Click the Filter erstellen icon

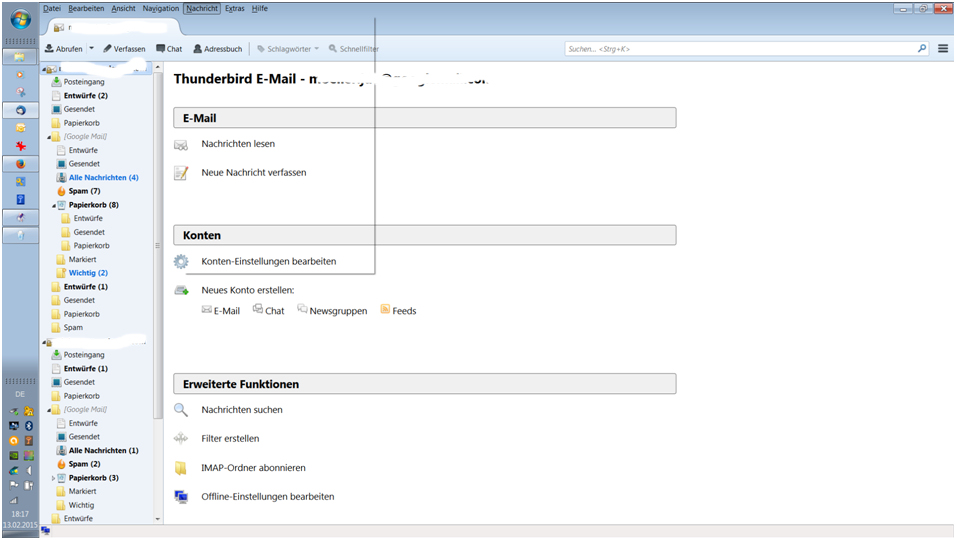(x=181, y=438)
